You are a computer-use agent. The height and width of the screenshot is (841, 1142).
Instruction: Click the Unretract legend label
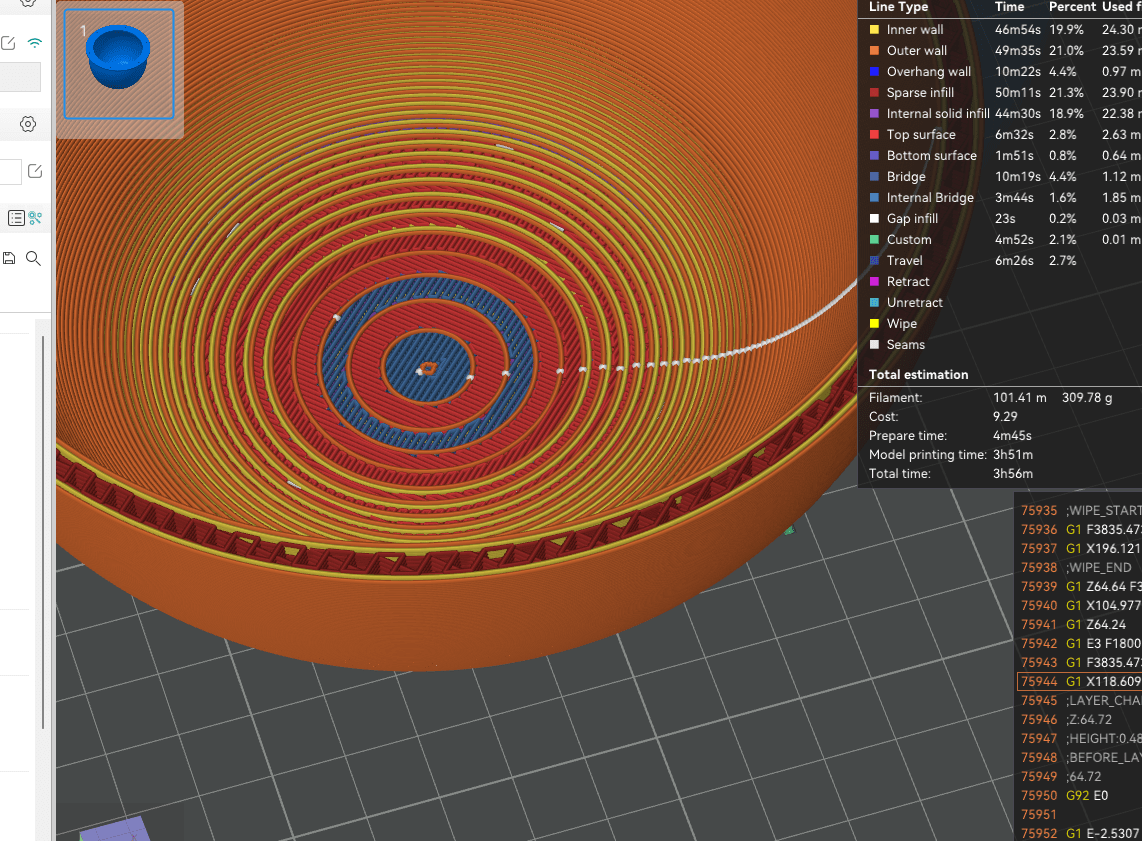[x=915, y=303]
